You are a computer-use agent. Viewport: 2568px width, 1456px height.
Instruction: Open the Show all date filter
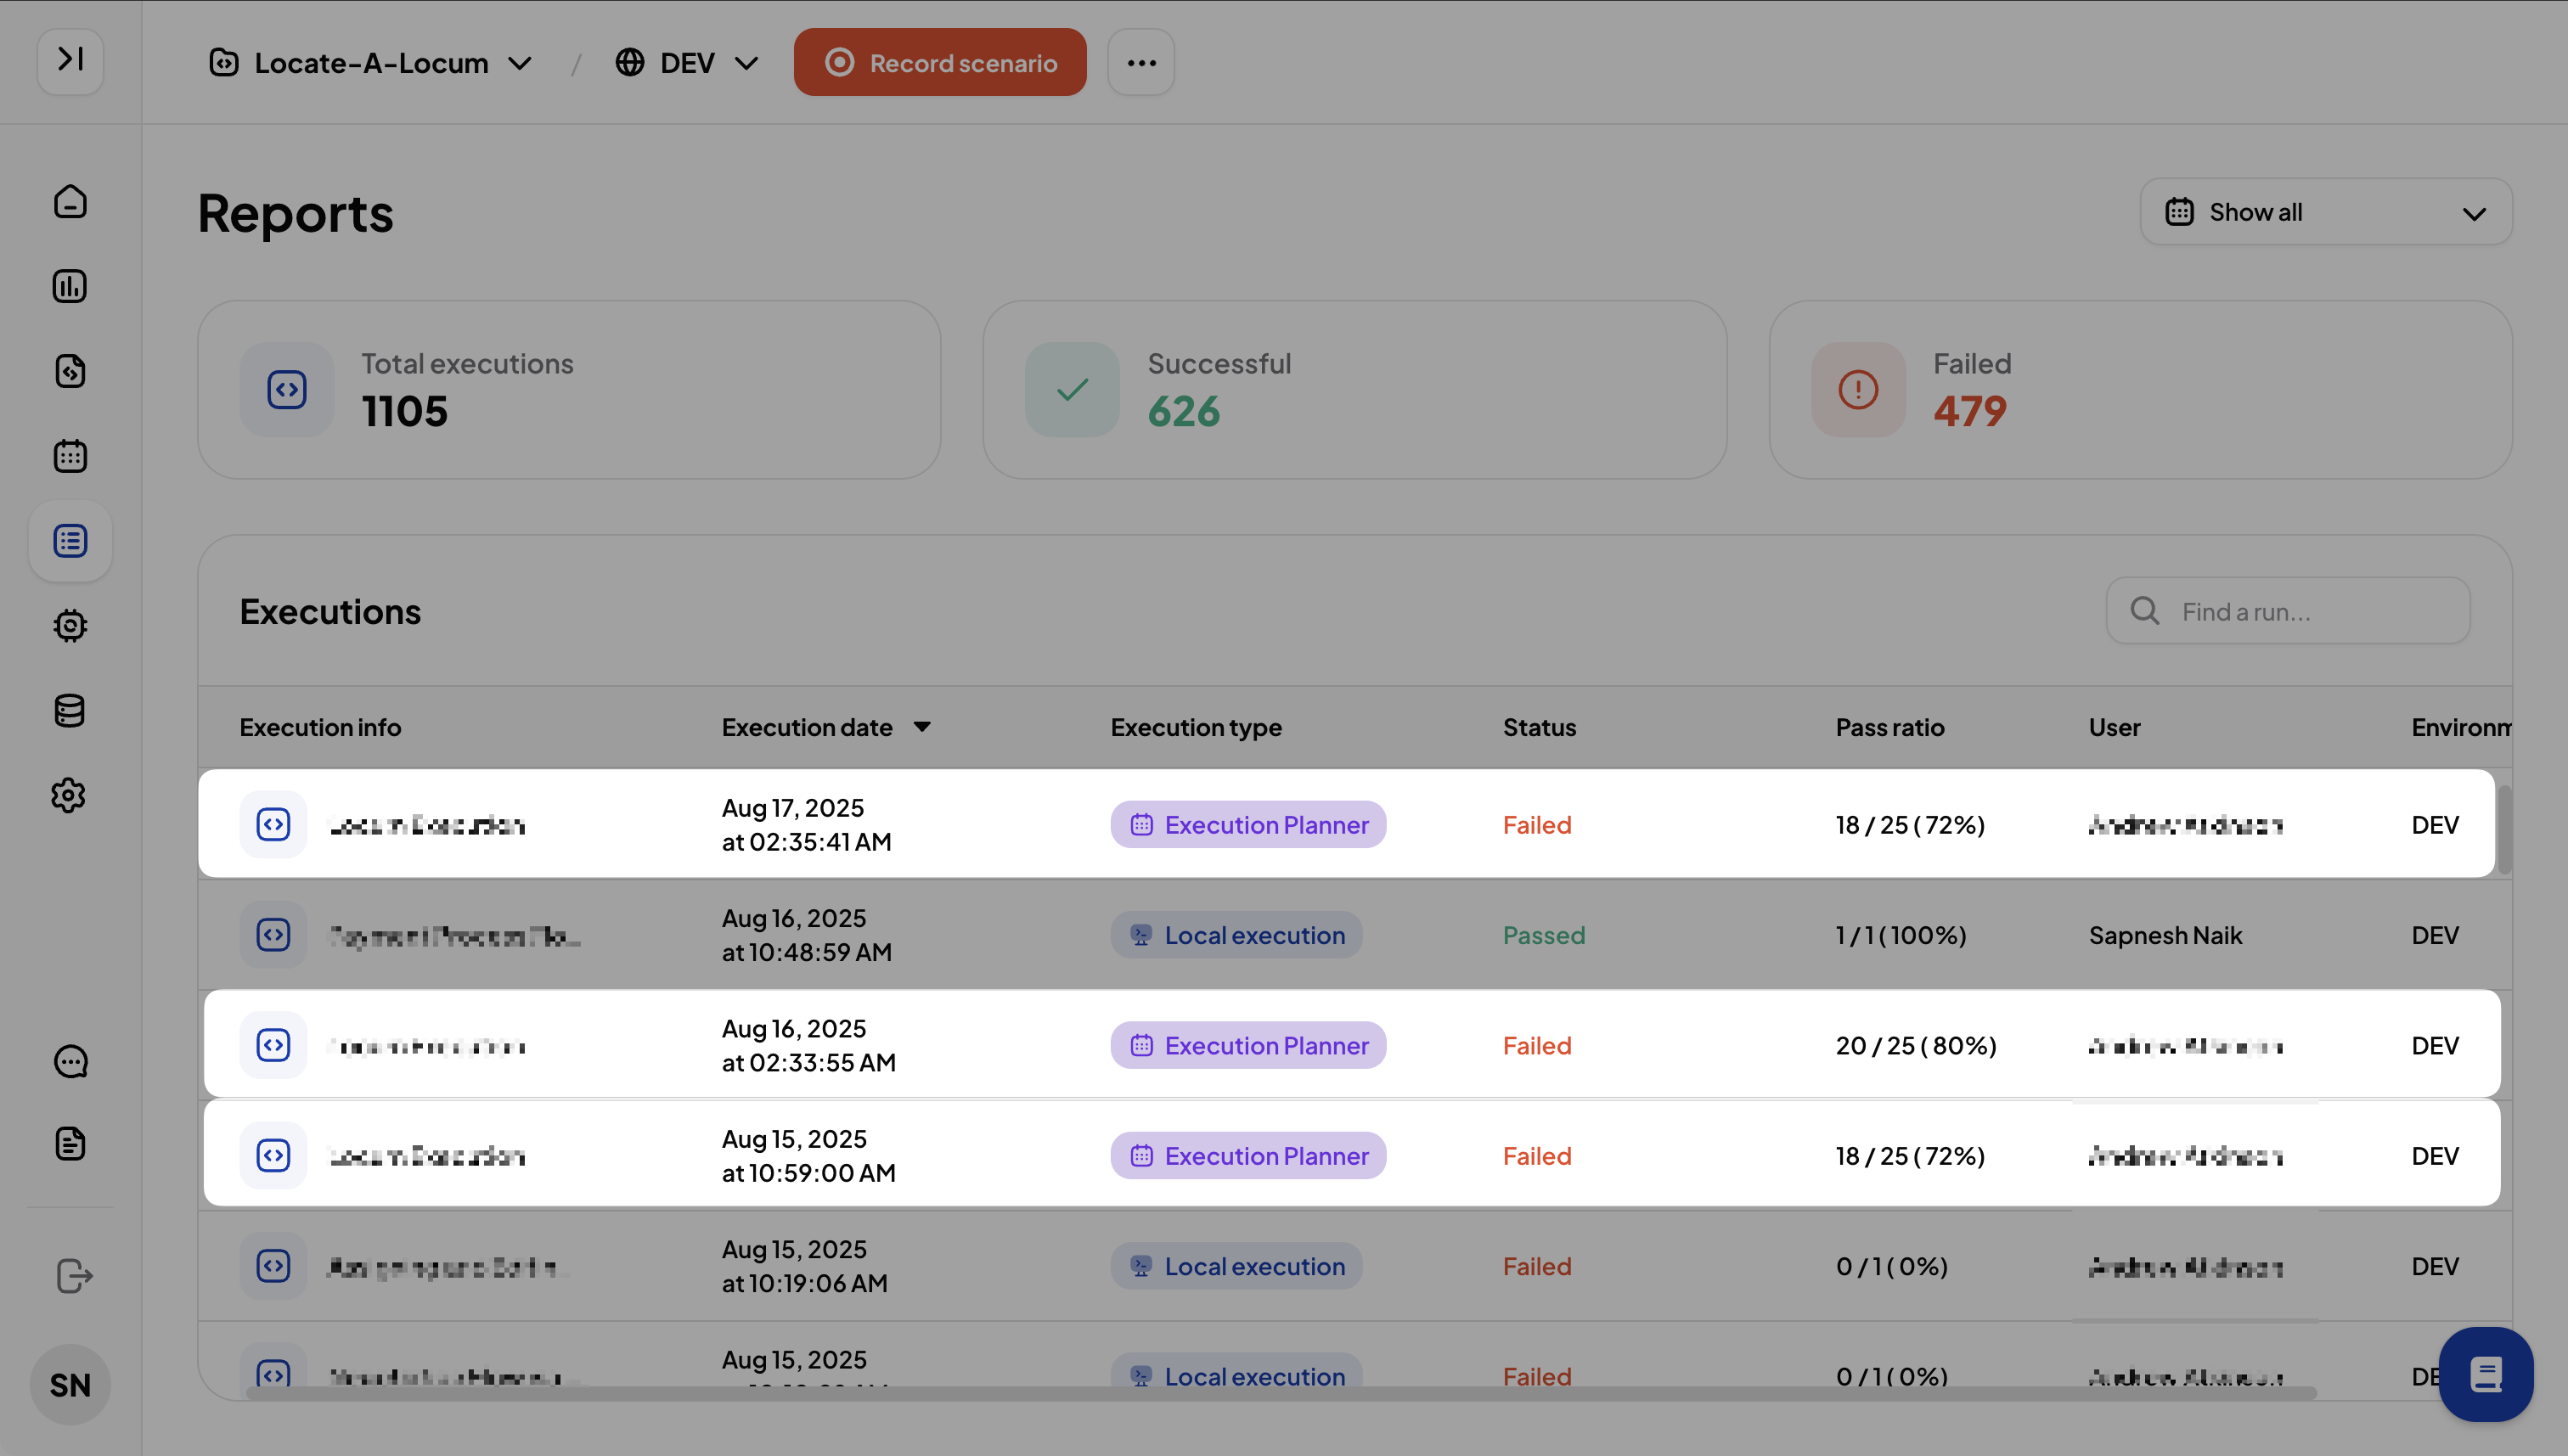[x=2325, y=212]
